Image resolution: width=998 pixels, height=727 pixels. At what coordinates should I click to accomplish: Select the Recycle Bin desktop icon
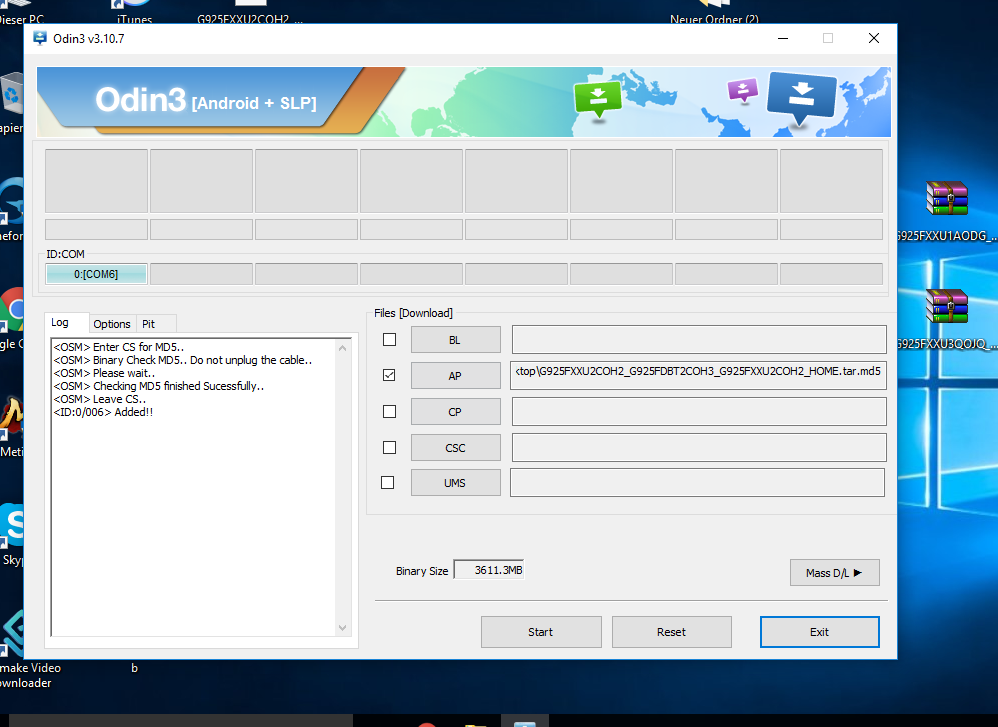click(11, 102)
